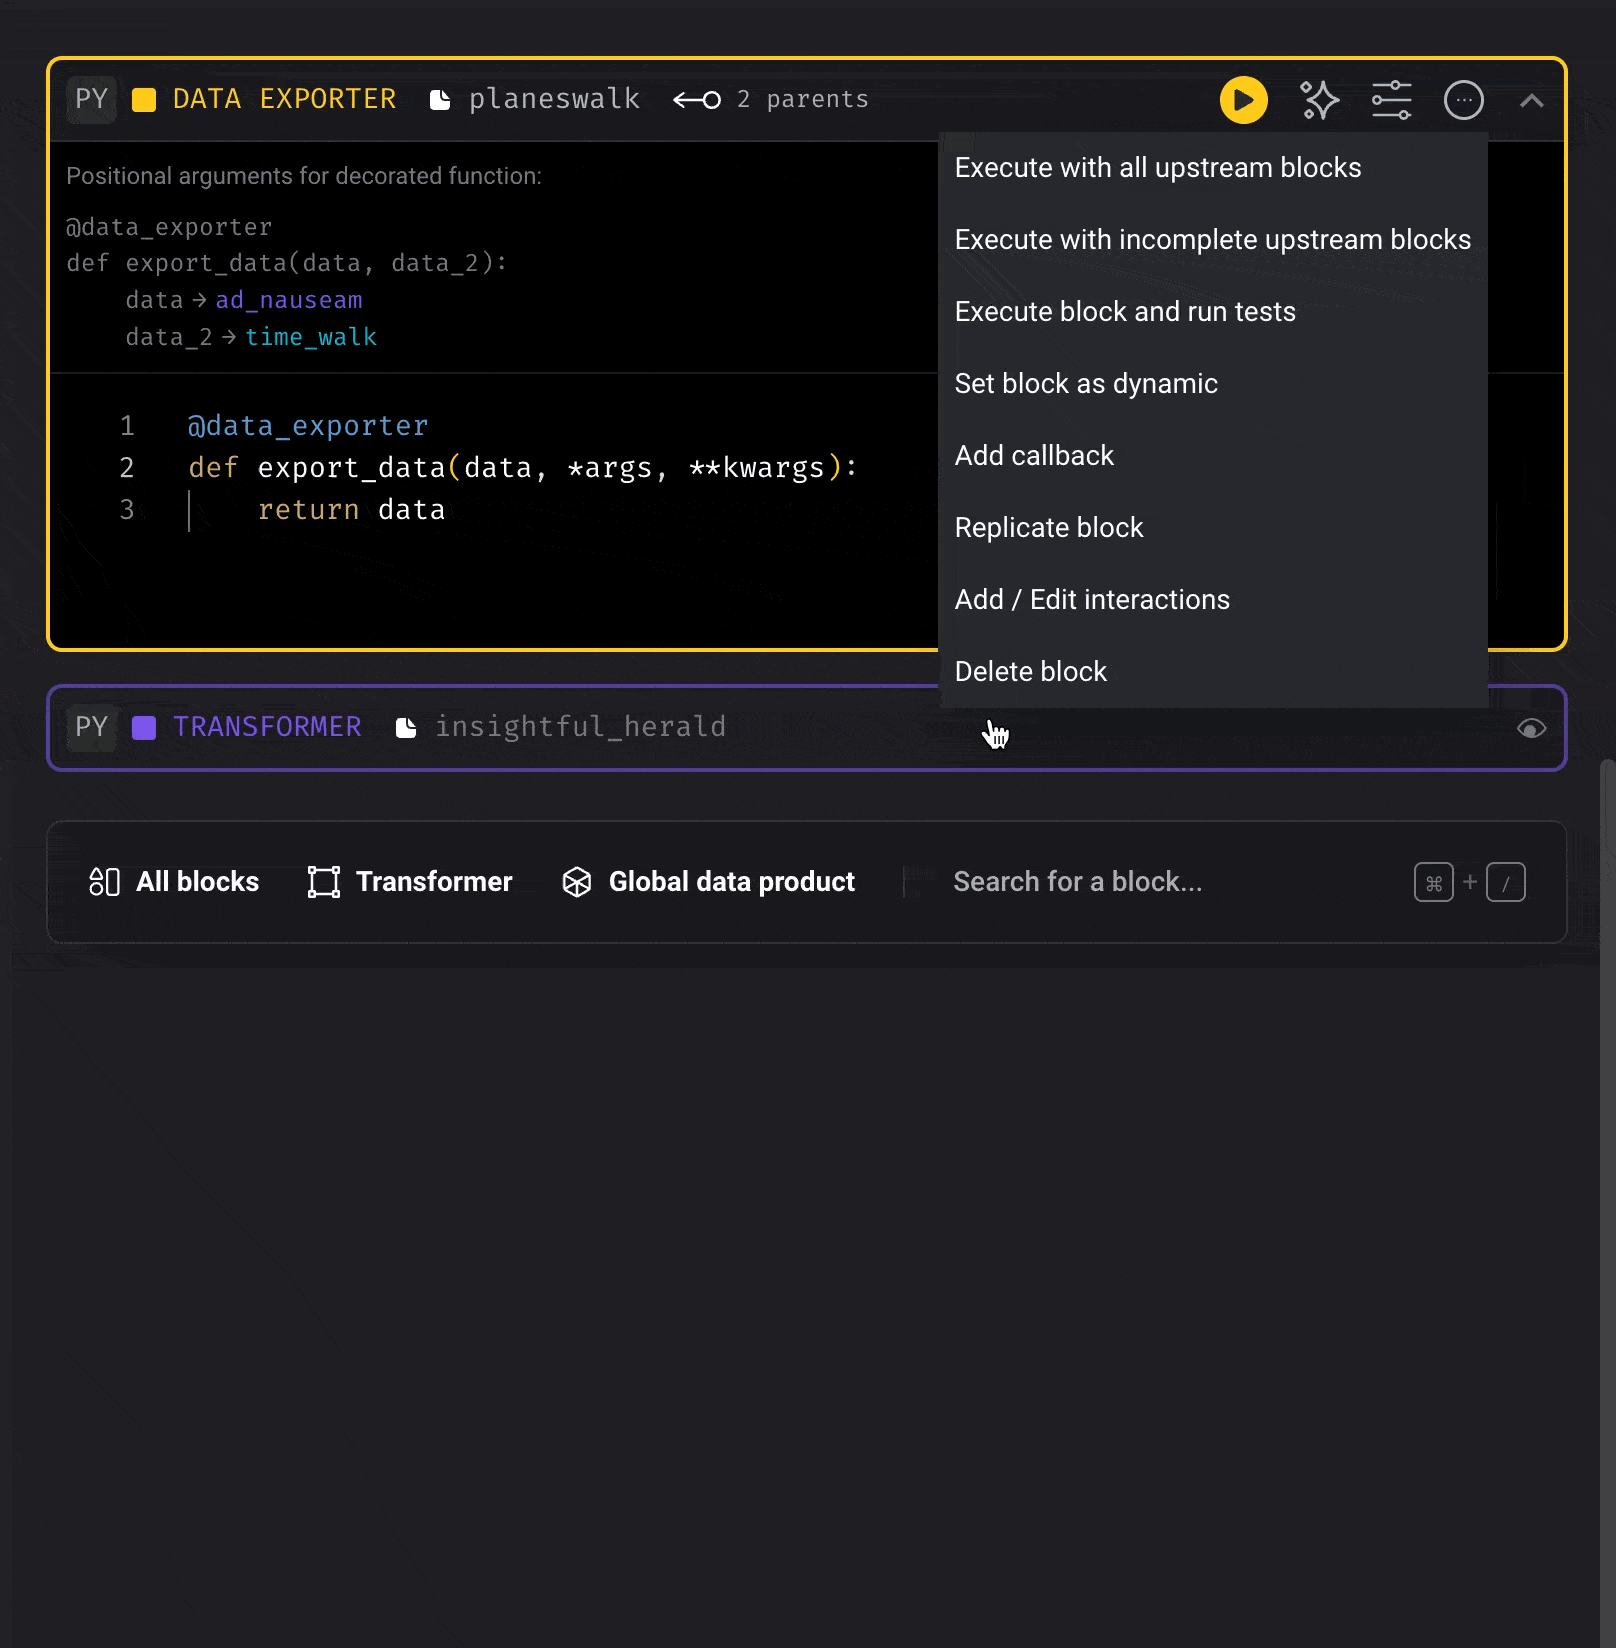The width and height of the screenshot is (1616, 1648).
Task: Click the file icon next to insightful_herald
Action: pyautogui.click(x=406, y=728)
